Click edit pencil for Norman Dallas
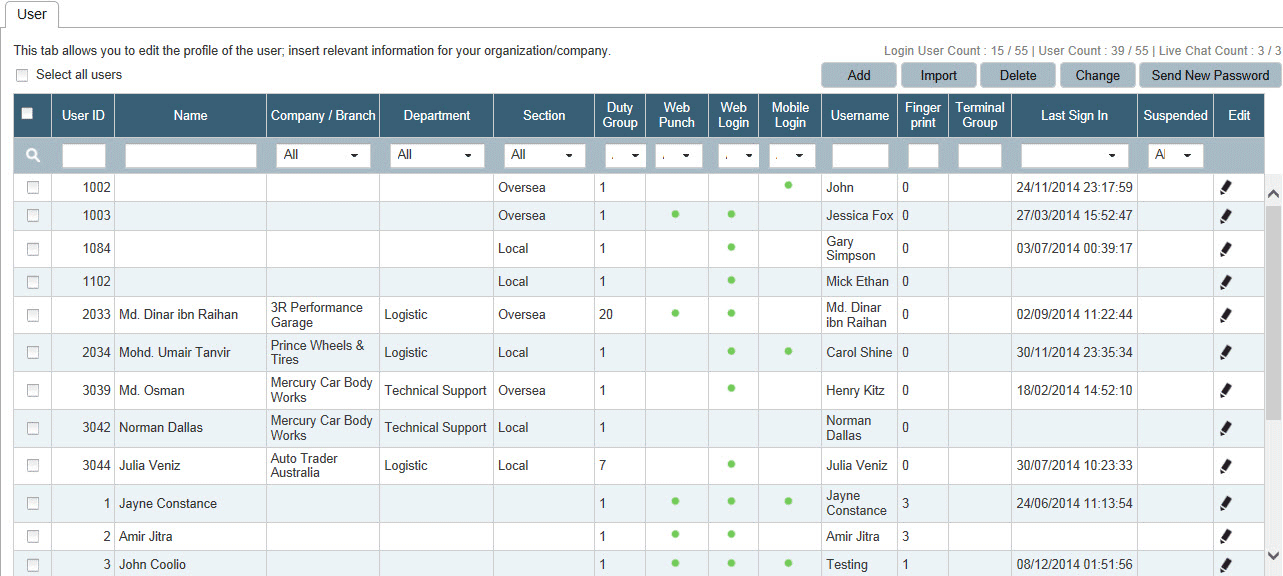1283x576 pixels. coord(1226,428)
